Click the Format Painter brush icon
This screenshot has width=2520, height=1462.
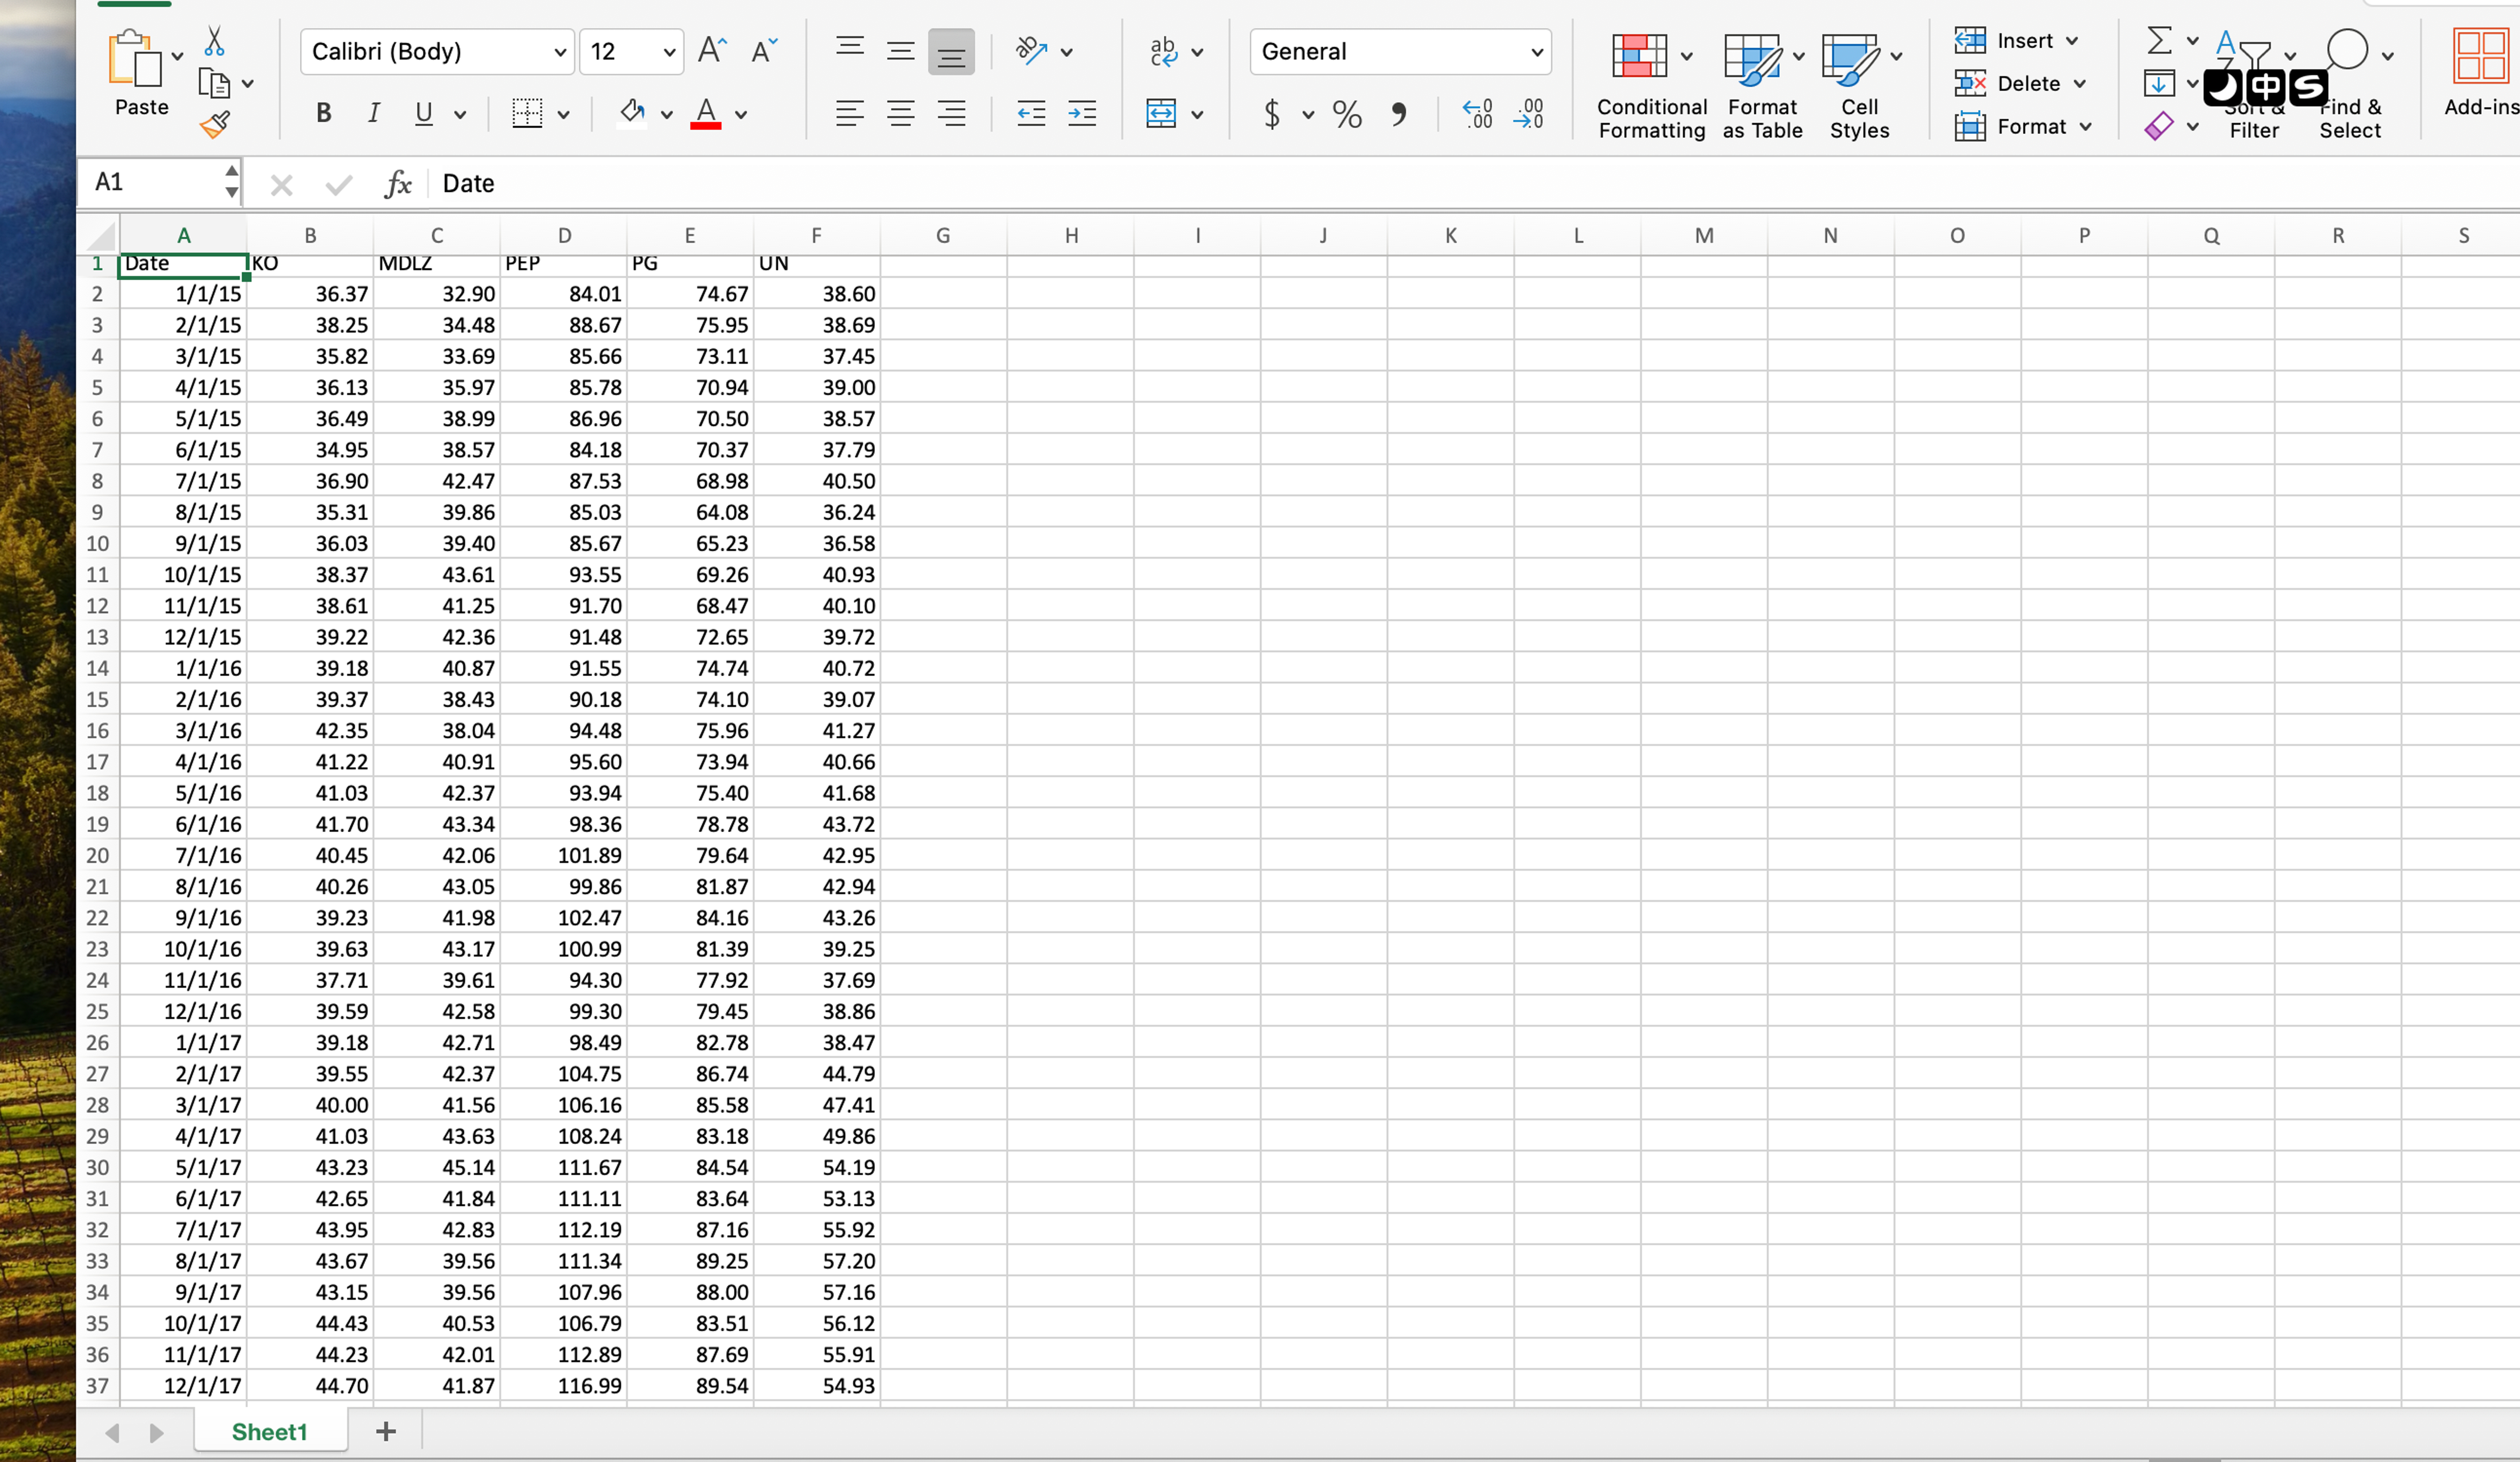pyautogui.click(x=215, y=124)
